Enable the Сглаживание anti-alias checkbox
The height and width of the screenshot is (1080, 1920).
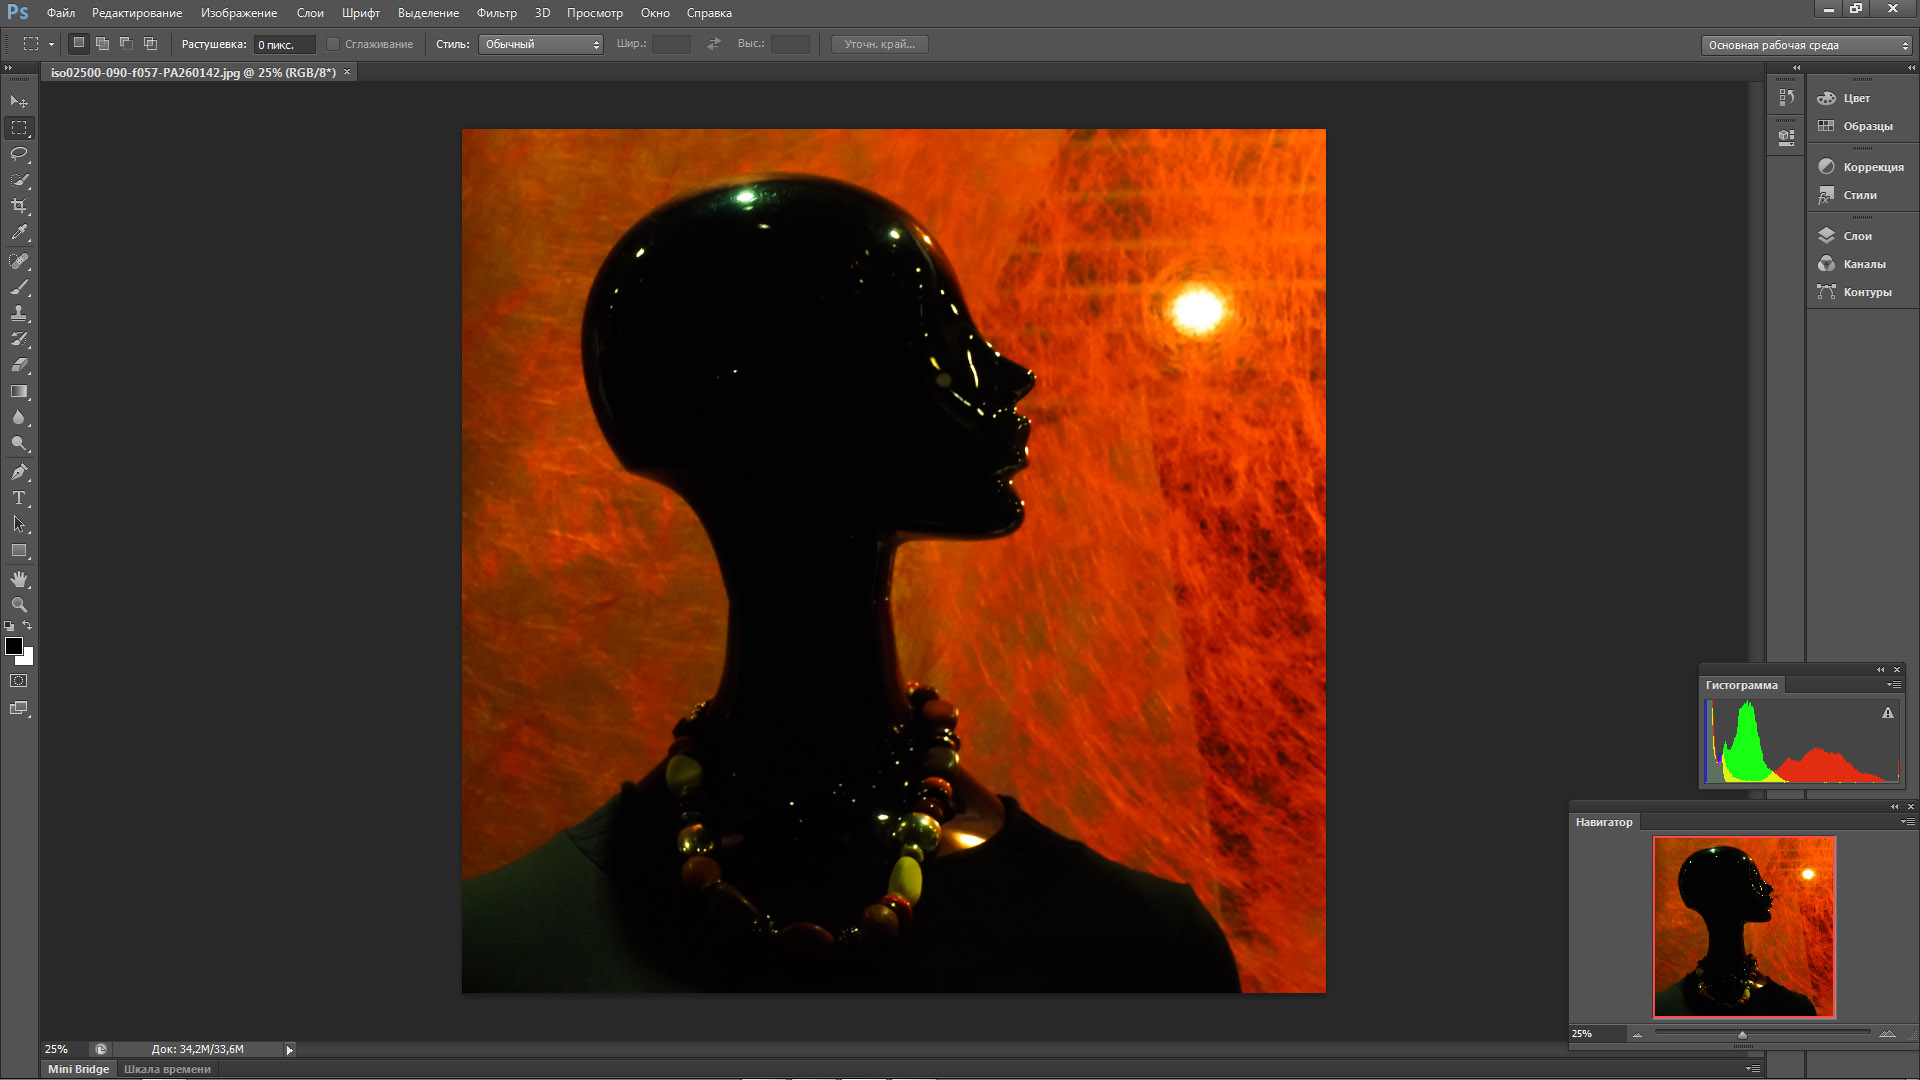coord(334,44)
